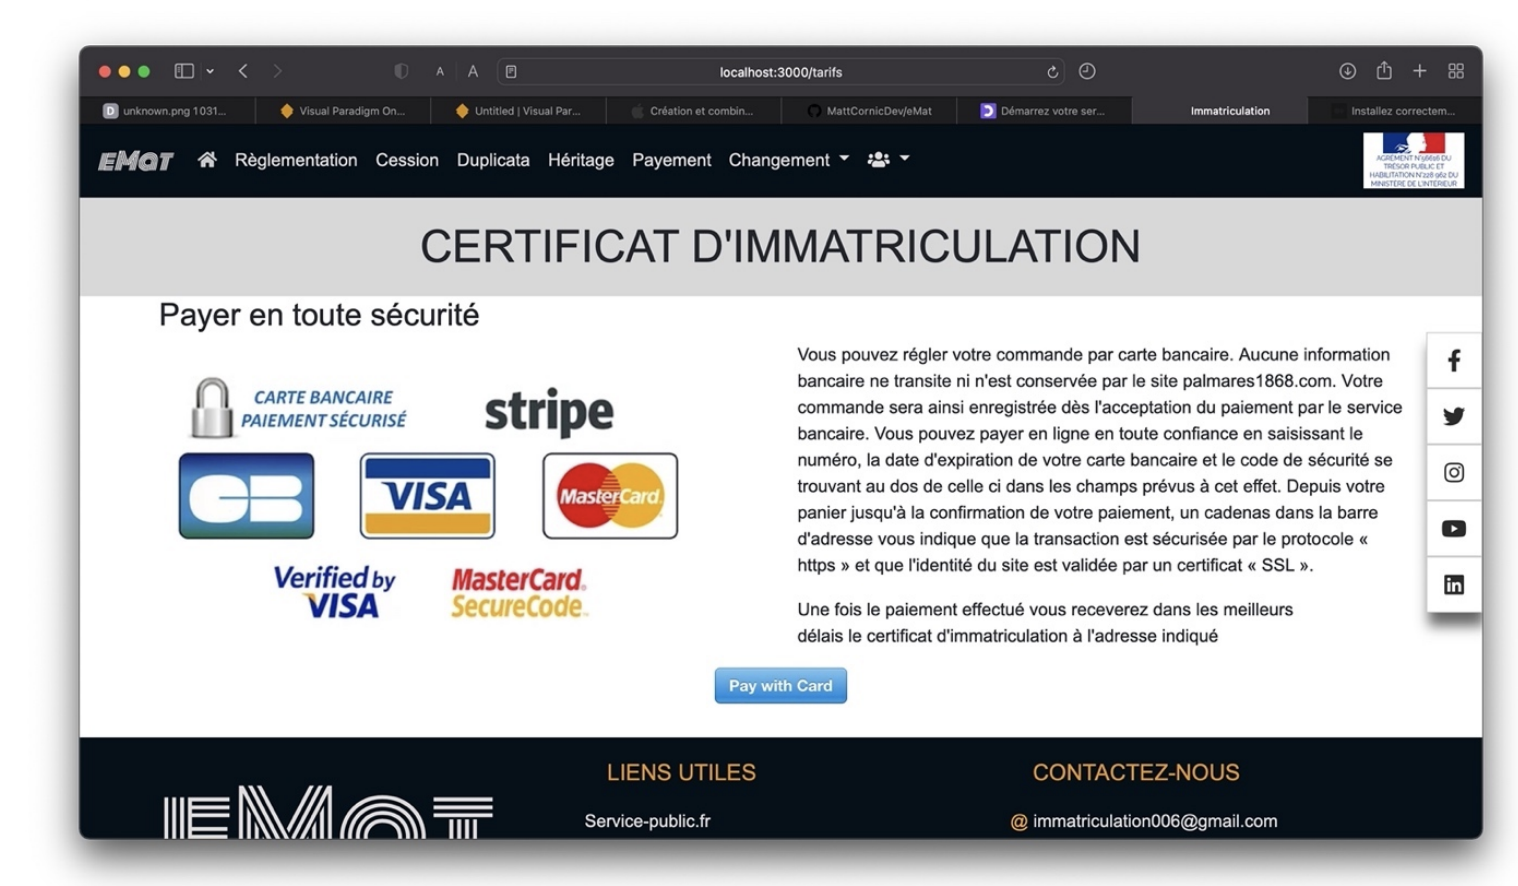Screen dimensions: 1518x886
Task: Select the Héritage nav item
Action: [x=581, y=160]
